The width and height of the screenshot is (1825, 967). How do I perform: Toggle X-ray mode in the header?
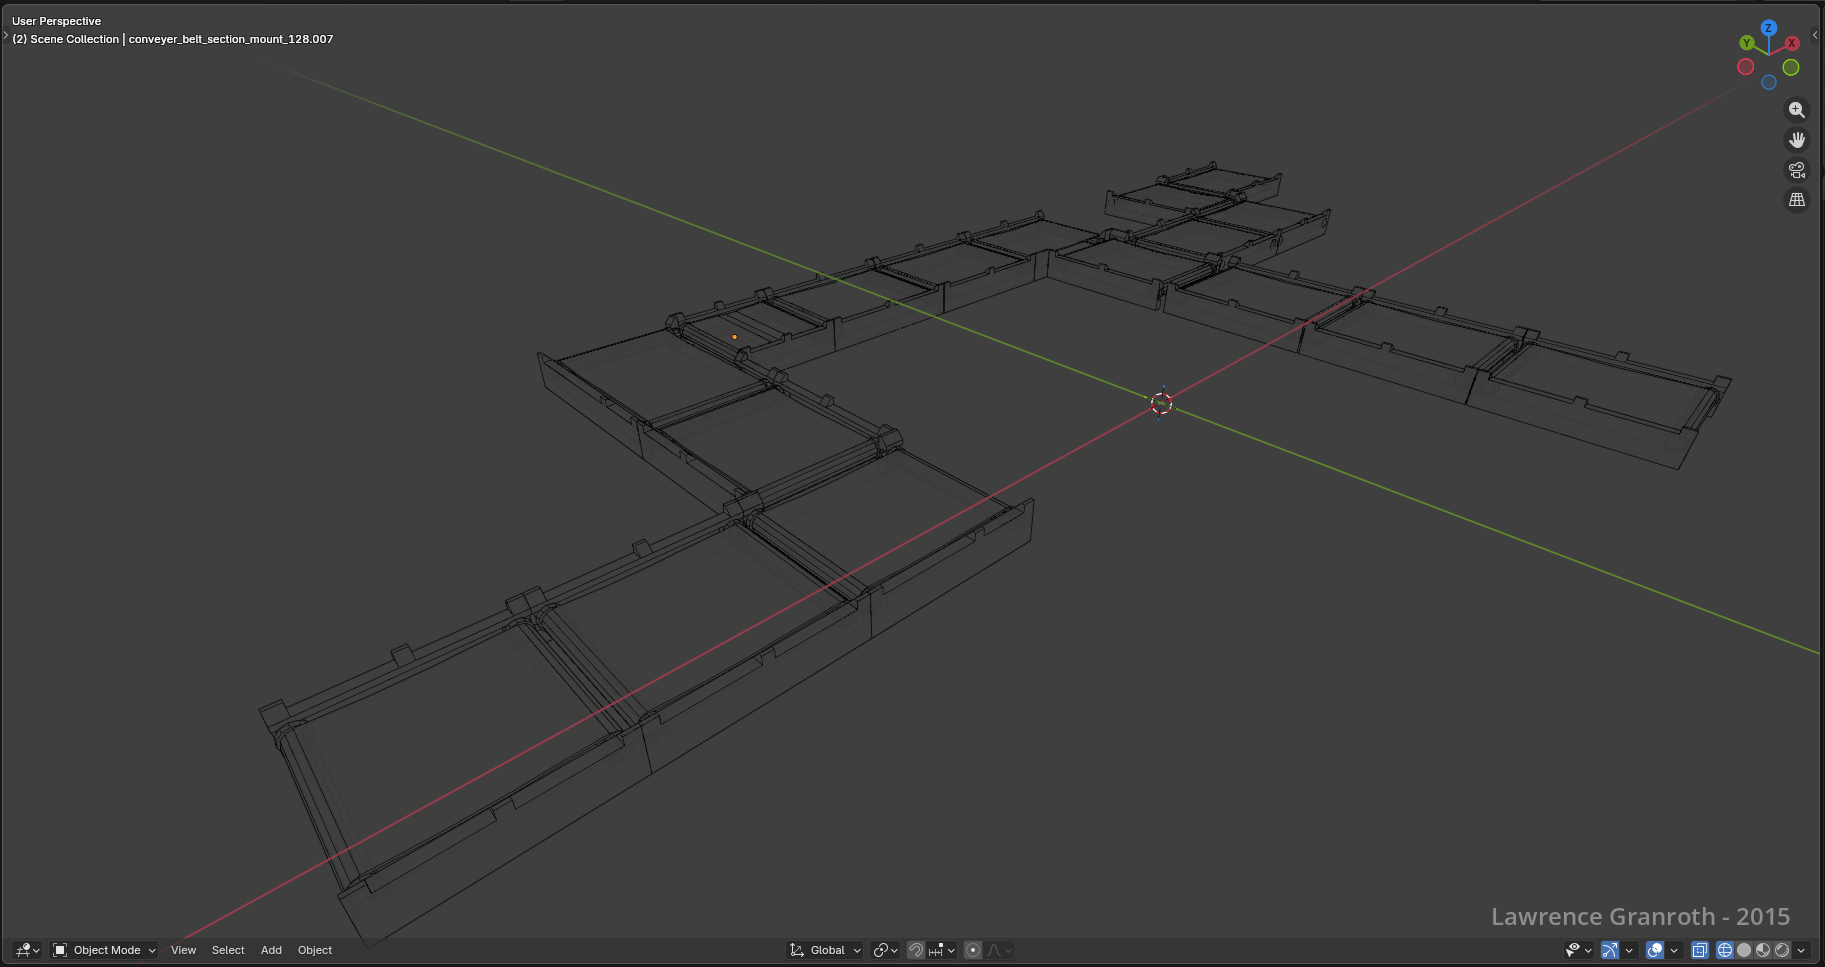[x=1700, y=950]
